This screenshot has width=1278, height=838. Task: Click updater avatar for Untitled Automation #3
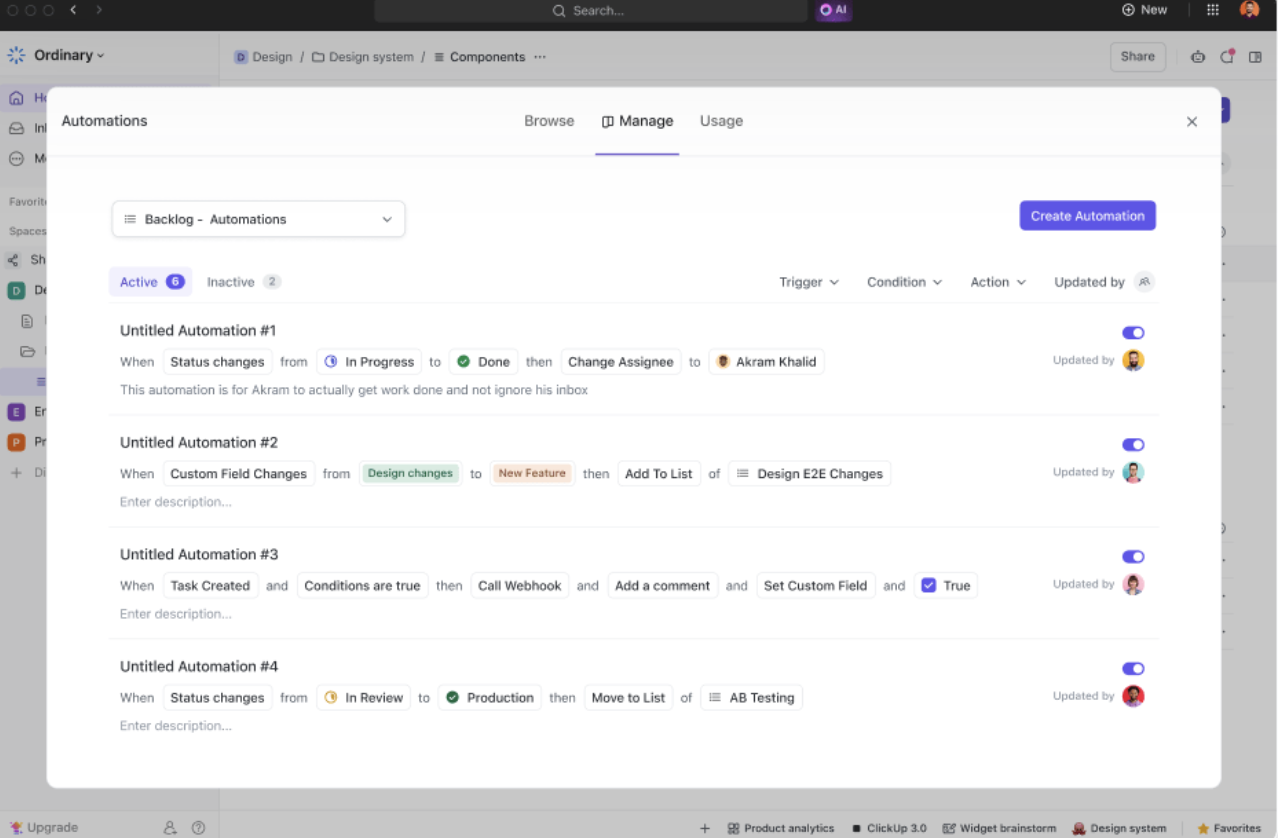(x=1133, y=584)
